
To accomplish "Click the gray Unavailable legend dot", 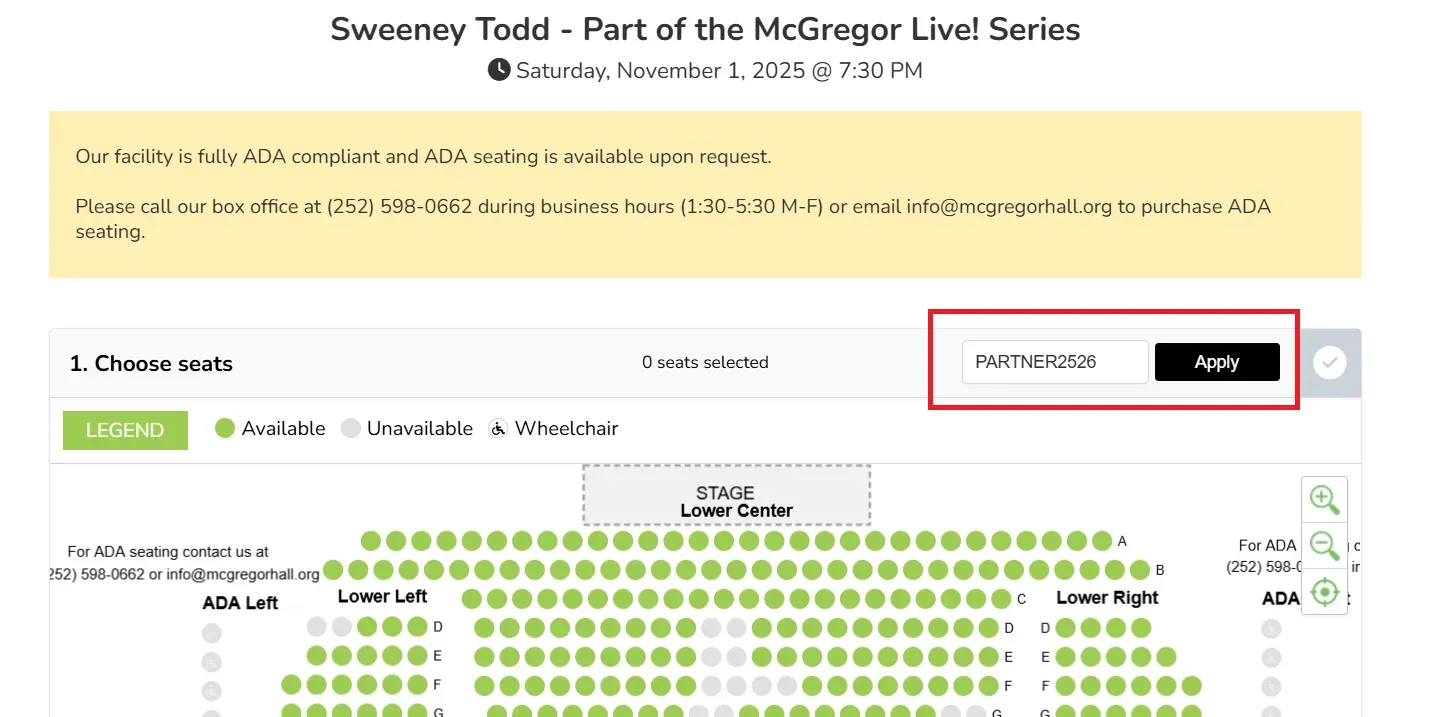I will click(x=350, y=429).
